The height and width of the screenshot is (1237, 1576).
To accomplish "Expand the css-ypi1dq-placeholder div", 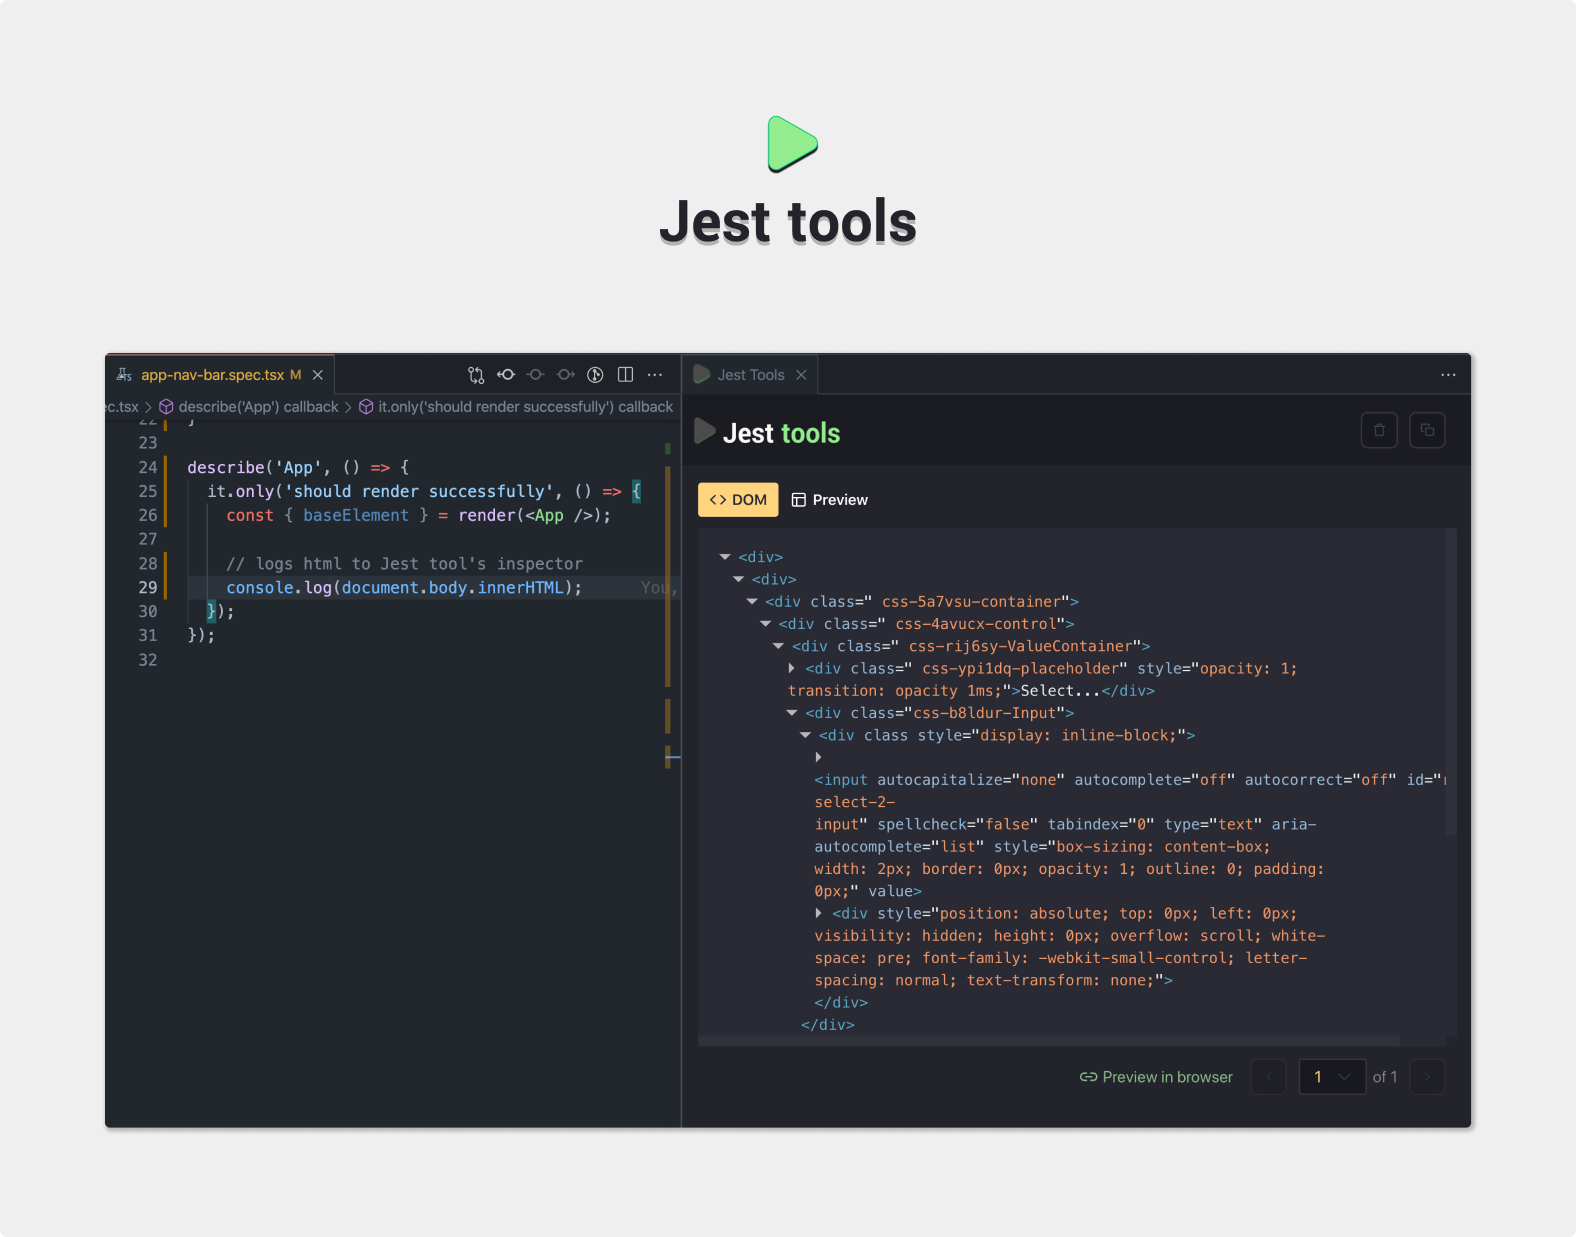I will pyautogui.click(x=792, y=668).
